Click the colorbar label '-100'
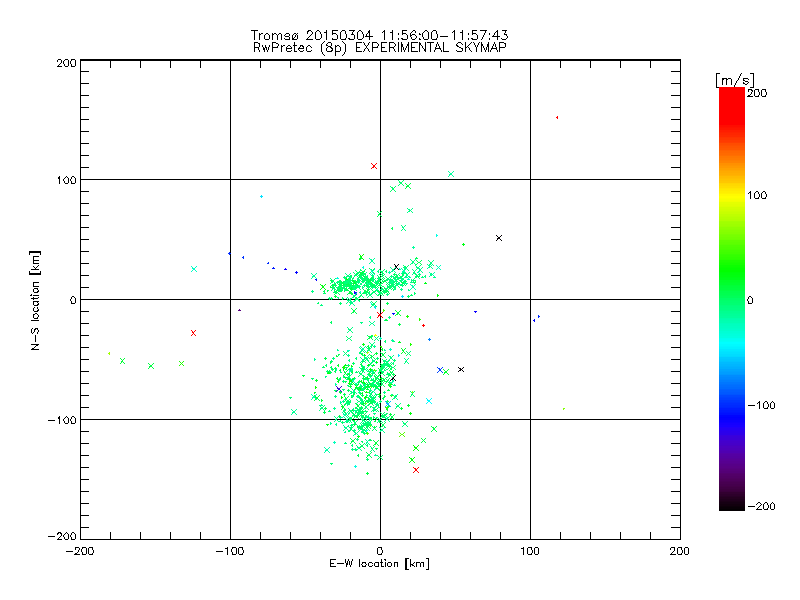Image resolution: width=800 pixels, height=600 pixels. (761, 405)
